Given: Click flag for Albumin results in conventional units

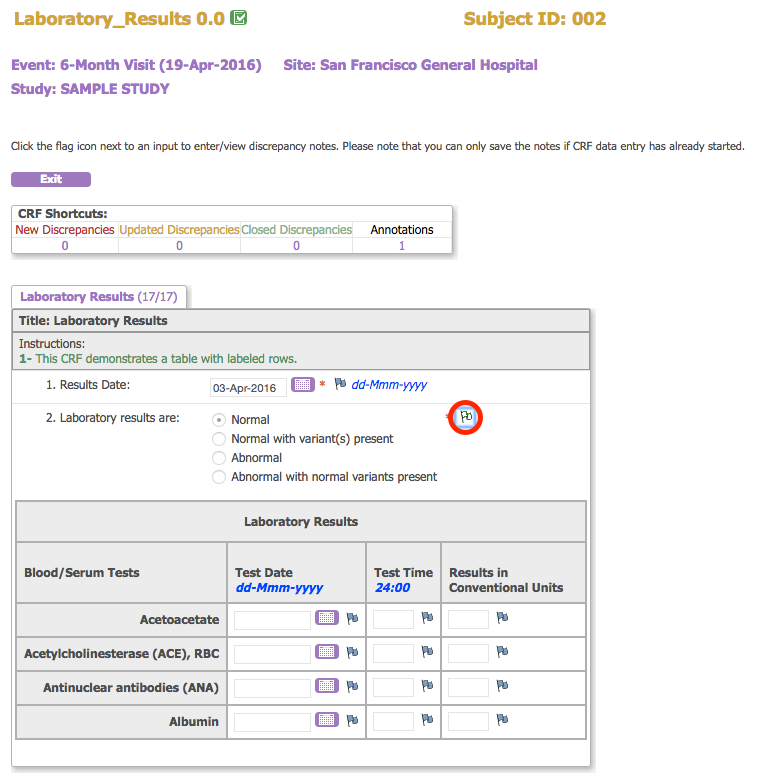Looking at the screenshot, I should click(x=502, y=720).
